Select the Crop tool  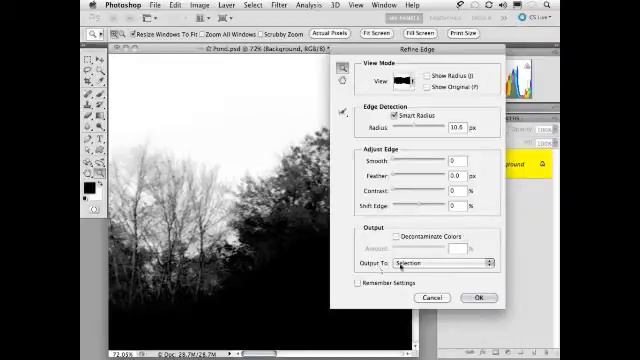pos(88,81)
